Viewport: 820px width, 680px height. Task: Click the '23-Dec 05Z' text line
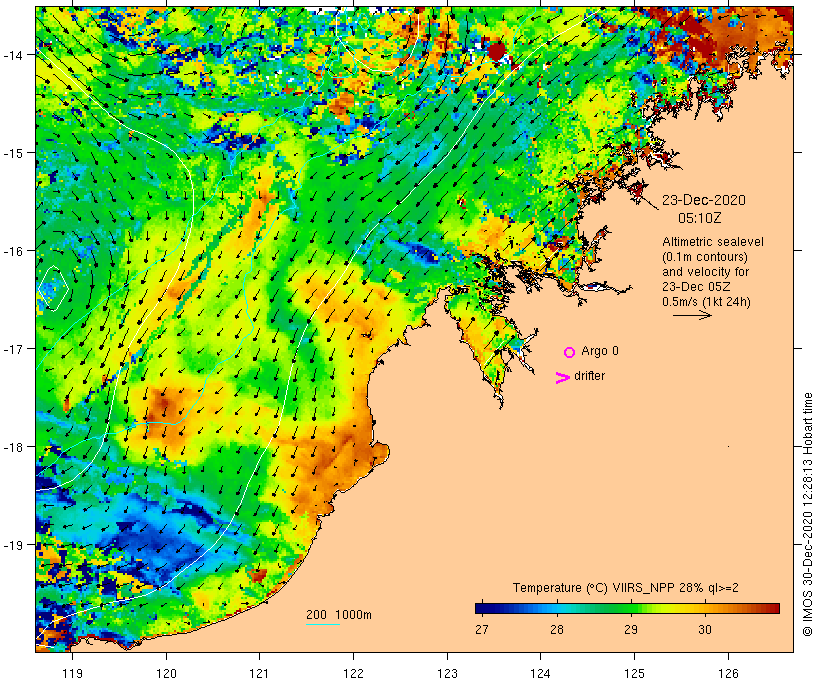696,287
